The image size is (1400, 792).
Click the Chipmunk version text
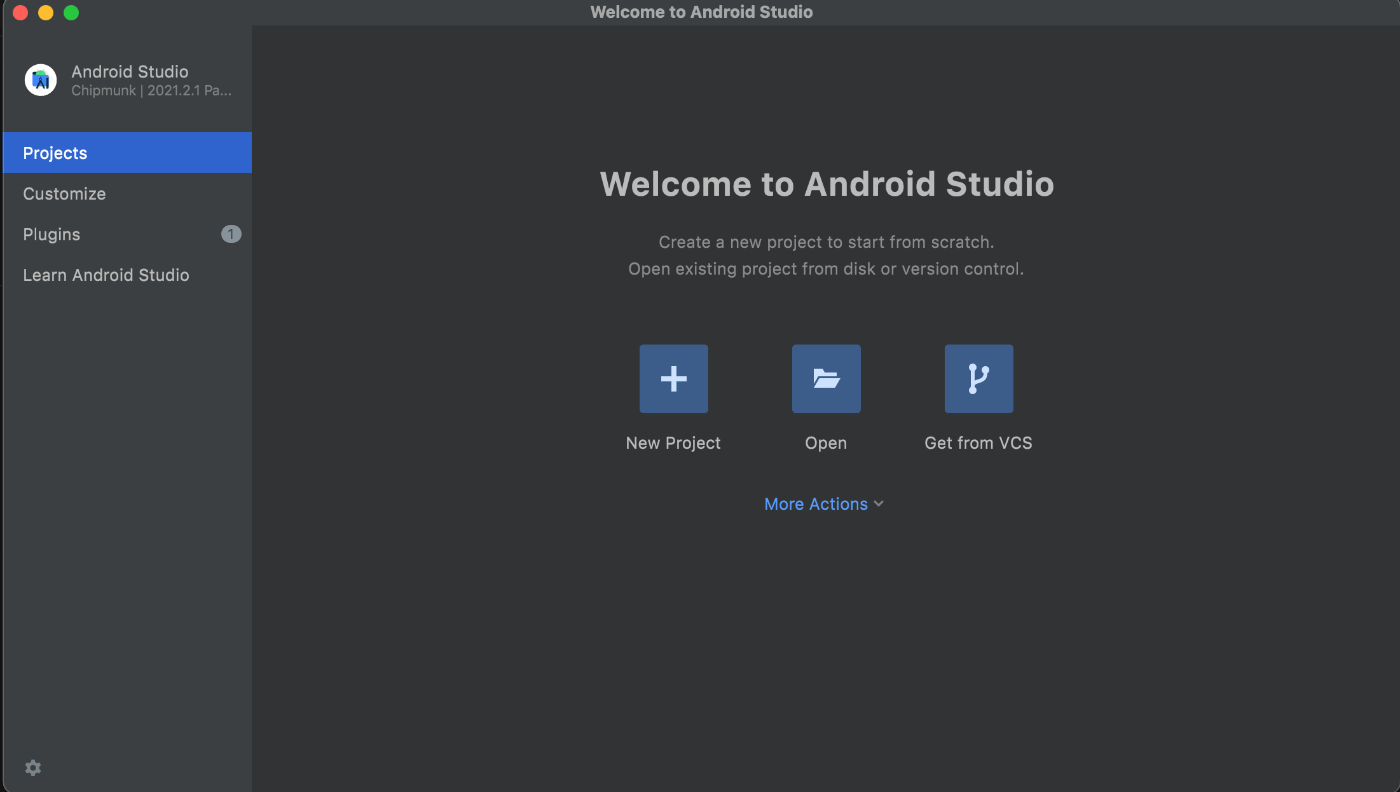coord(152,91)
